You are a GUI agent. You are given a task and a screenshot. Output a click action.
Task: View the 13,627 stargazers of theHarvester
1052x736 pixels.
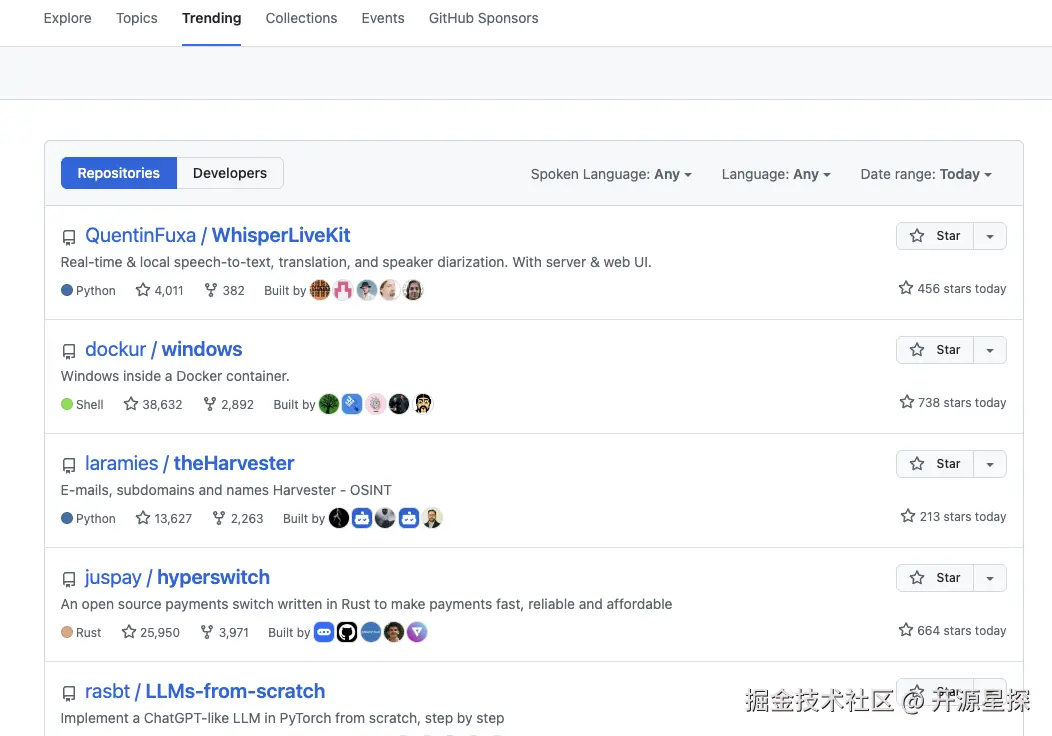point(164,519)
